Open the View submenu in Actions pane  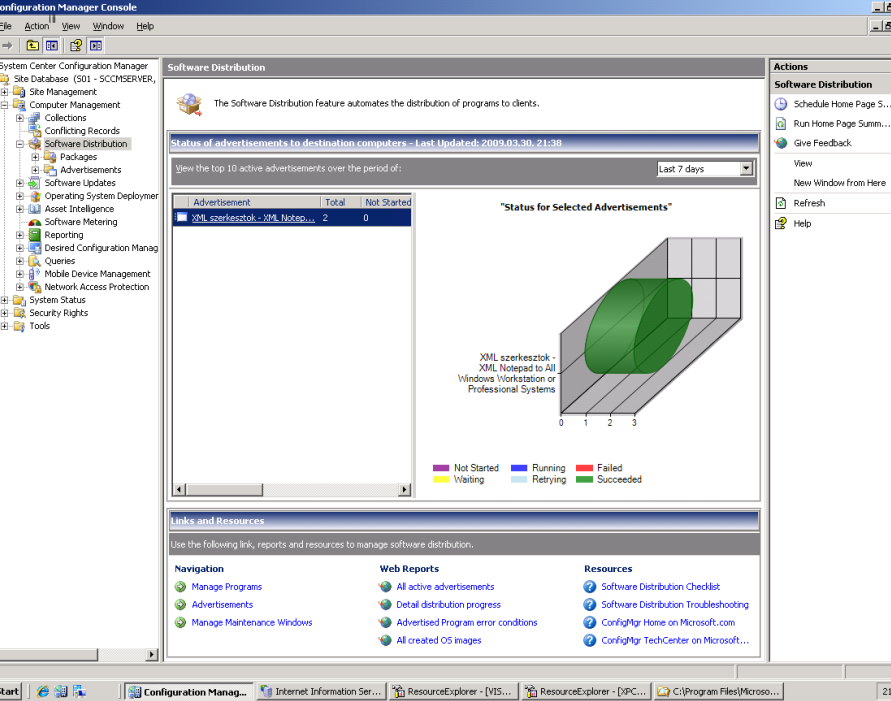click(803, 164)
